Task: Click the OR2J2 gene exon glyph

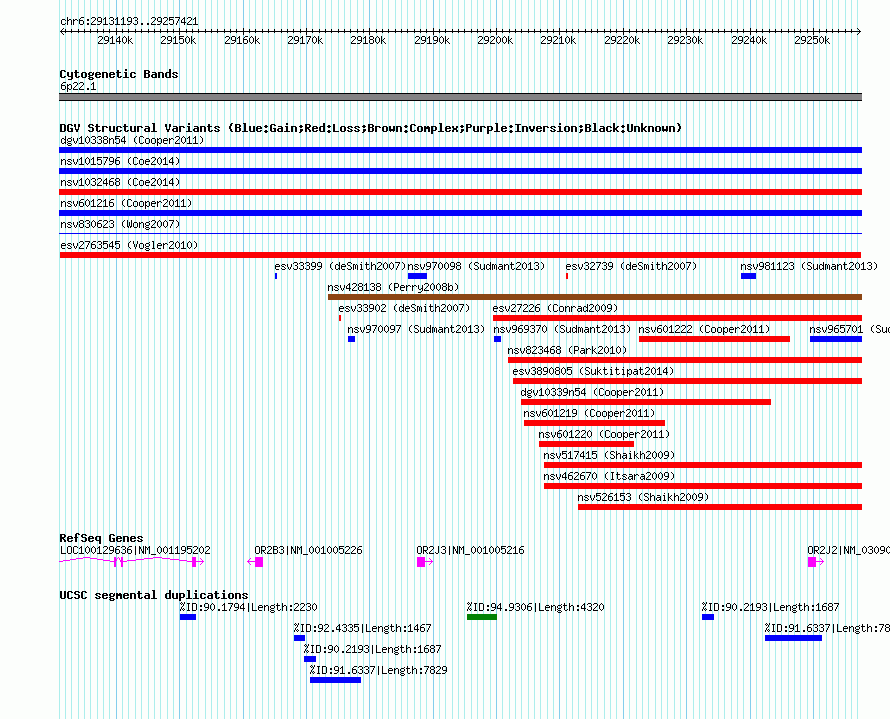Action: tap(812, 562)
